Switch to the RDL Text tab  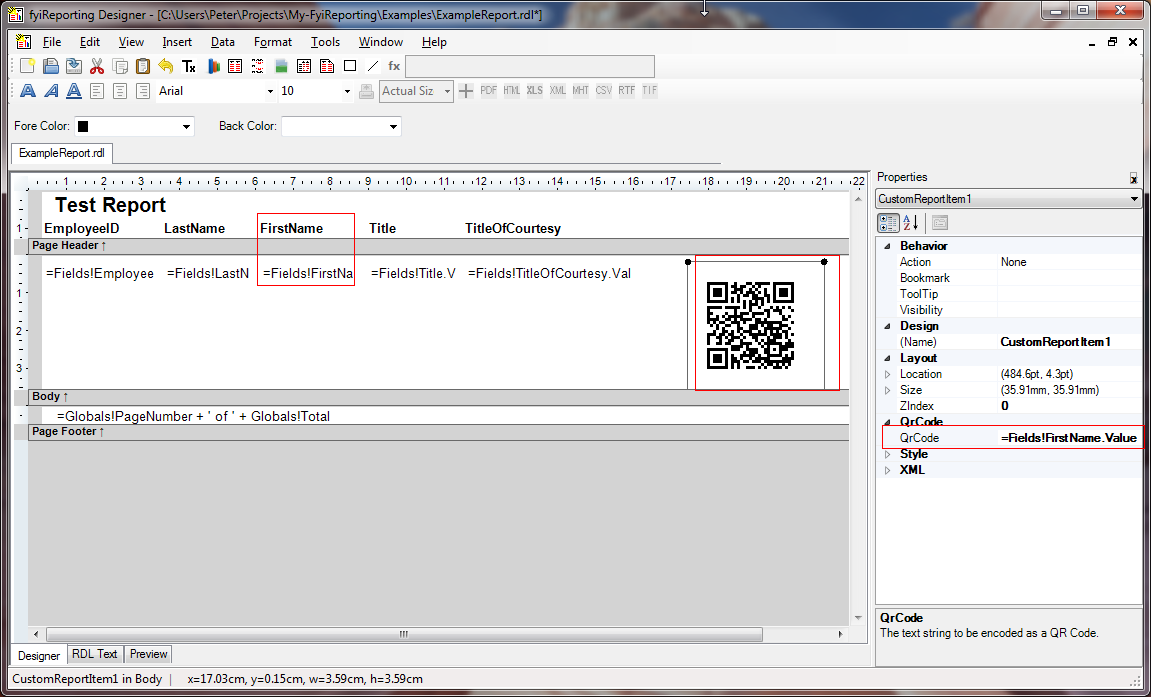point(95,654)
